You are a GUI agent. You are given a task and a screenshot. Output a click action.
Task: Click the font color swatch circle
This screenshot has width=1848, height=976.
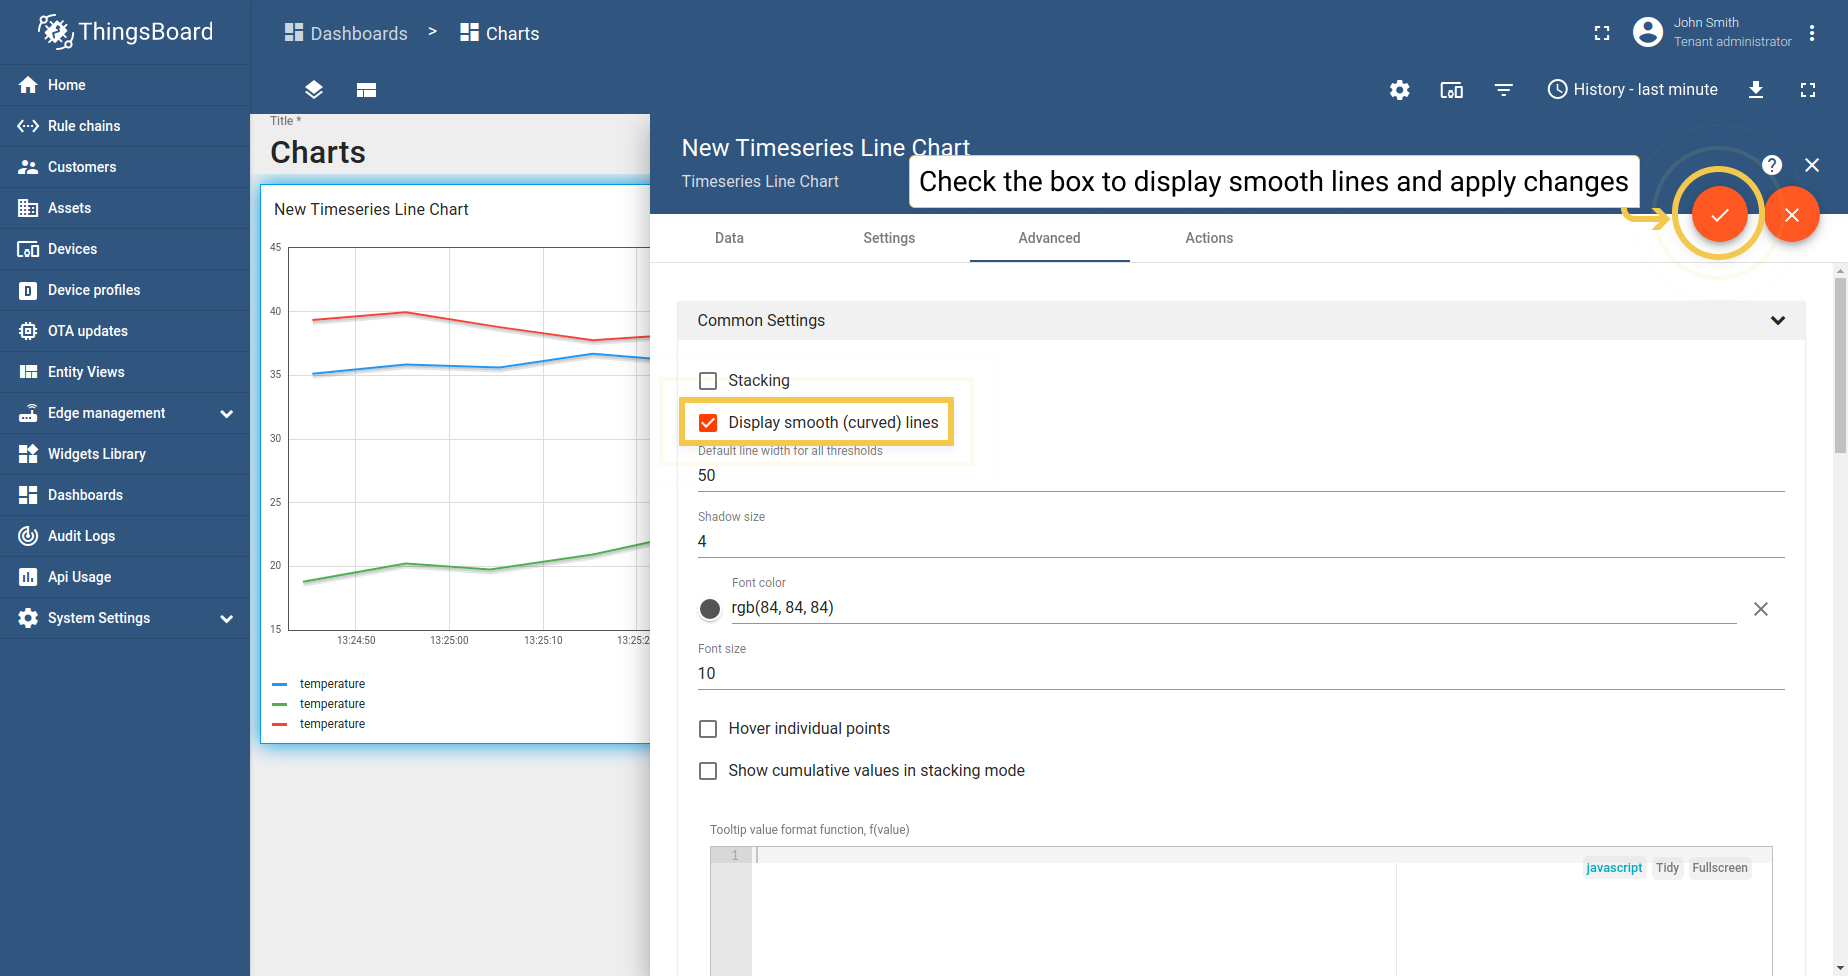(710, 609)
